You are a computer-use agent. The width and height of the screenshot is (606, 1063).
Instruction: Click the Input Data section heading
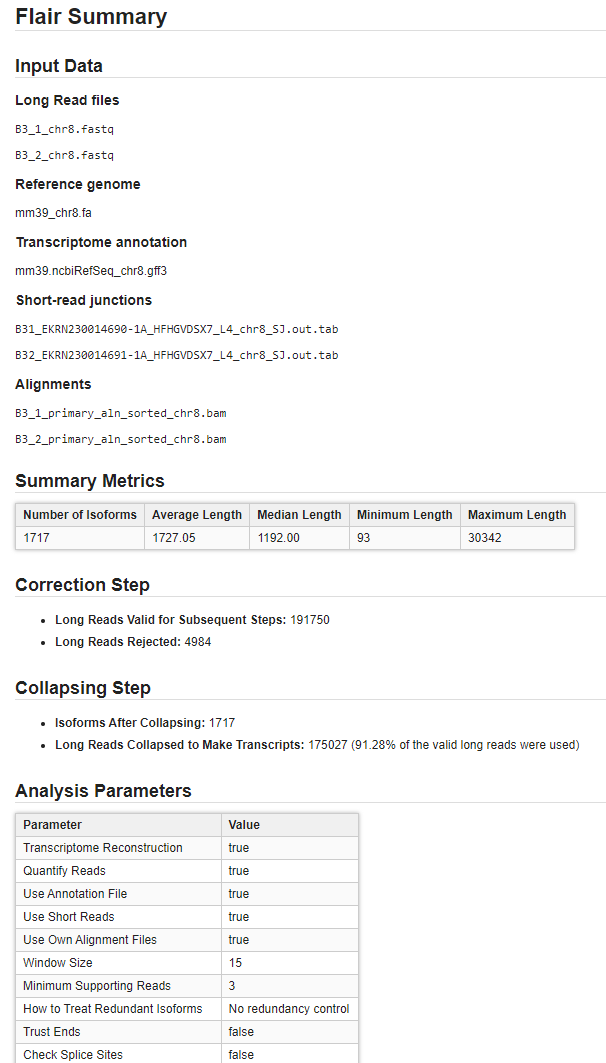click(59, 66)
